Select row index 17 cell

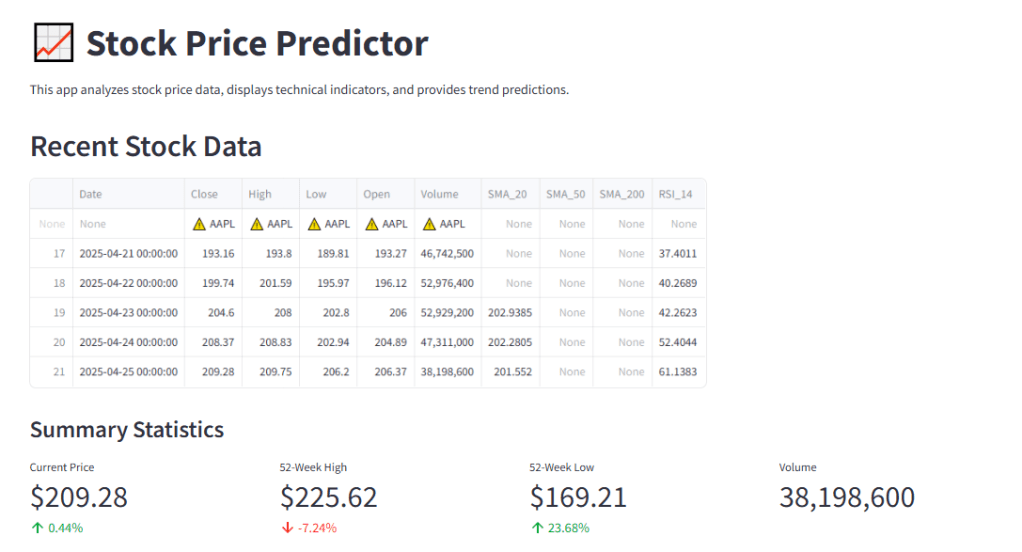pyautogui.click(x=58, y=254)
